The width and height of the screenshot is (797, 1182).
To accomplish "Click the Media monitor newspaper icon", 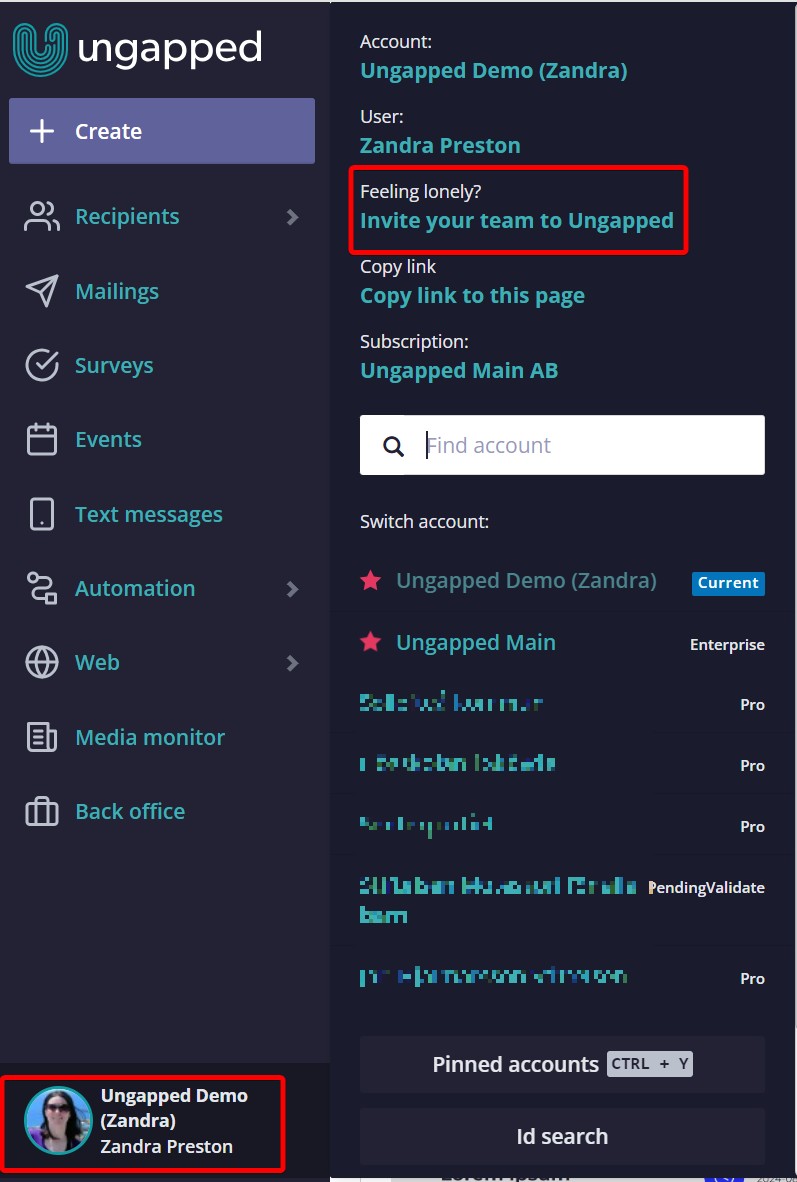I will coord(41,737).
